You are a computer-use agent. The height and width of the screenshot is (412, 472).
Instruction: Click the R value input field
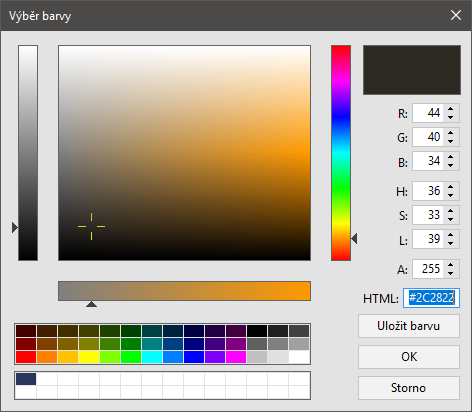pyautogui.click(x=428, y=113)
